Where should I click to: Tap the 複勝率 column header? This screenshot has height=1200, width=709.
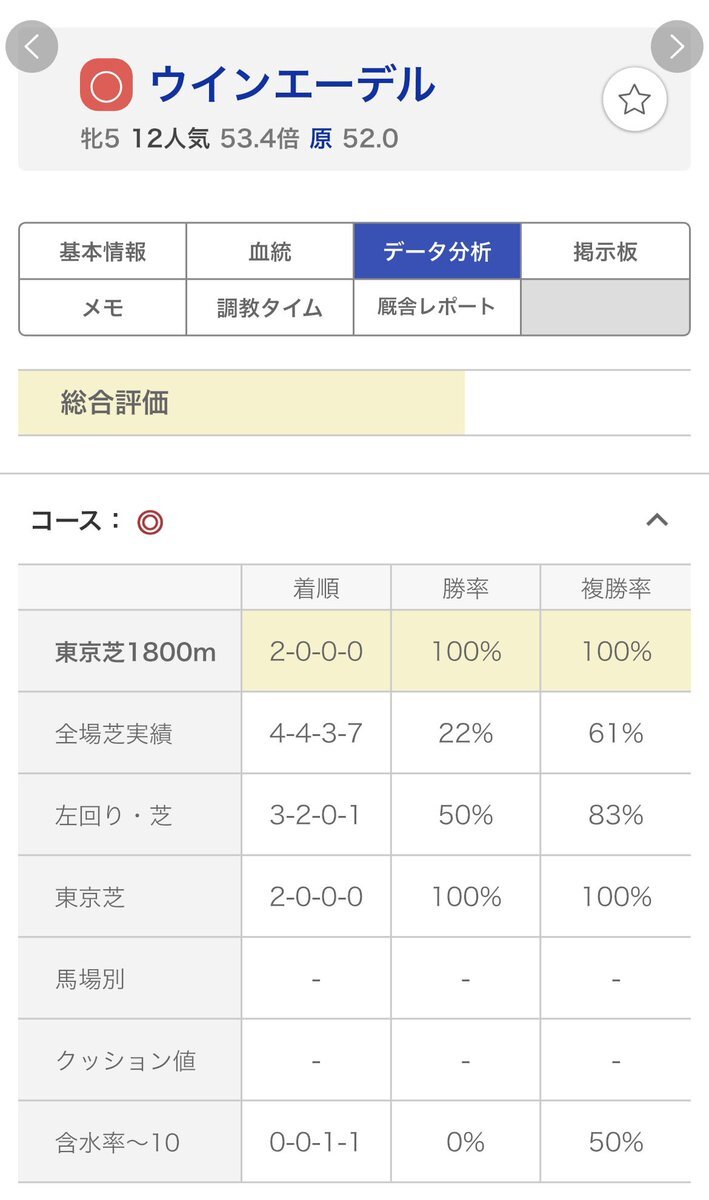616,588
